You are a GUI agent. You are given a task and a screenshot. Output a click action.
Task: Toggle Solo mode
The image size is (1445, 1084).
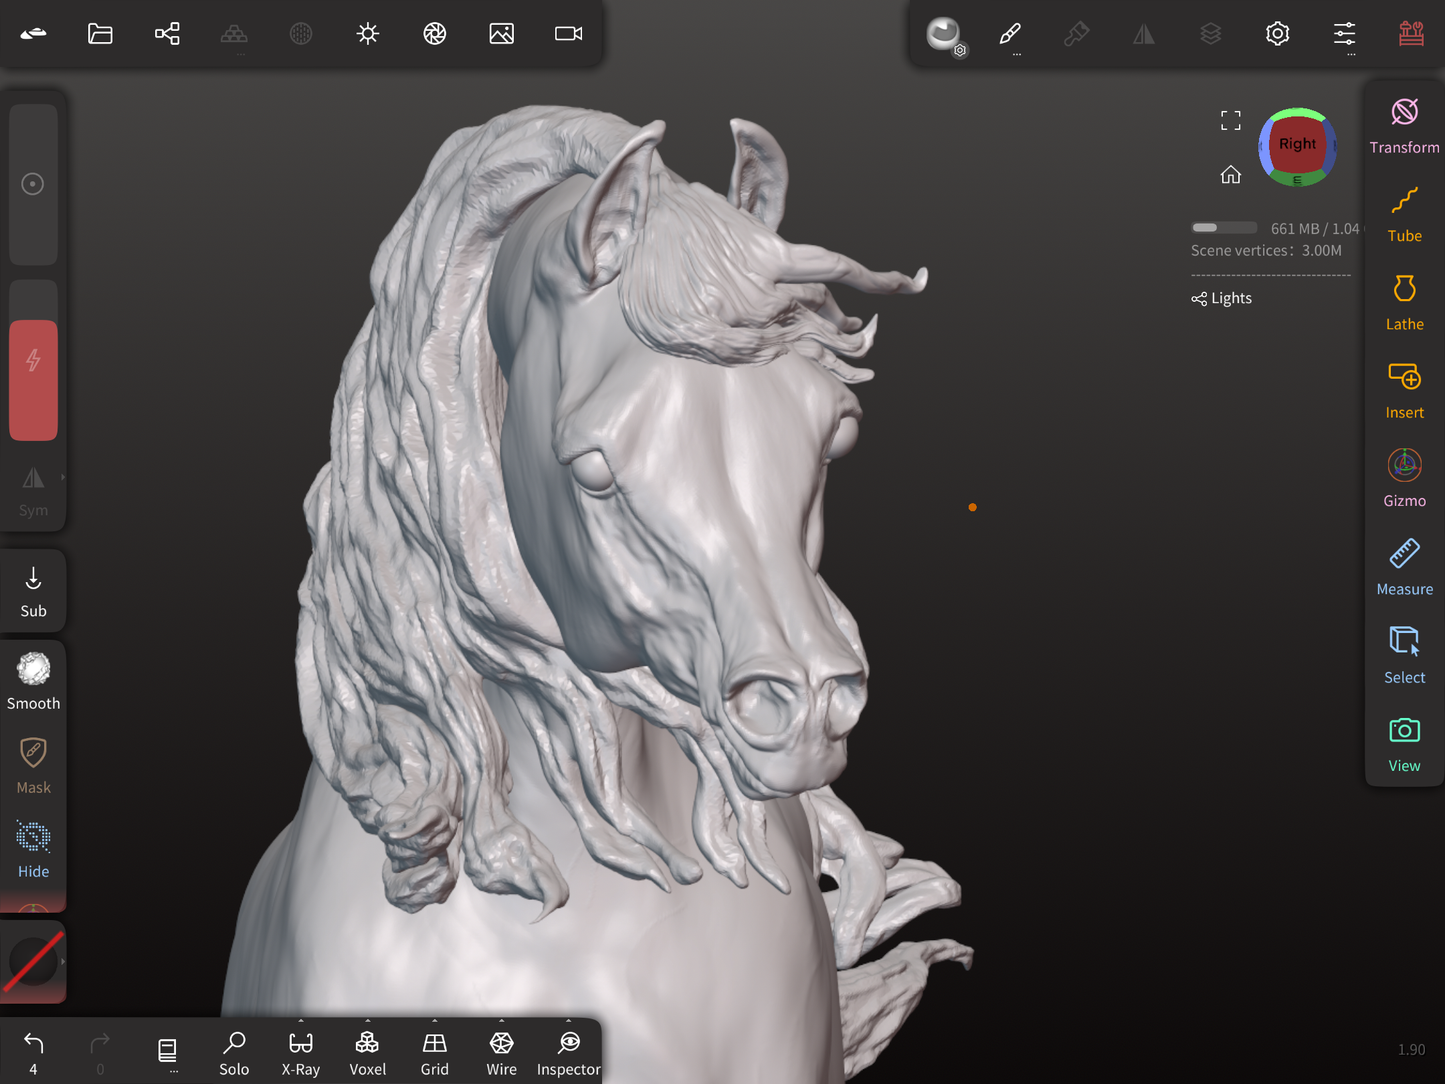[234, 1054]
